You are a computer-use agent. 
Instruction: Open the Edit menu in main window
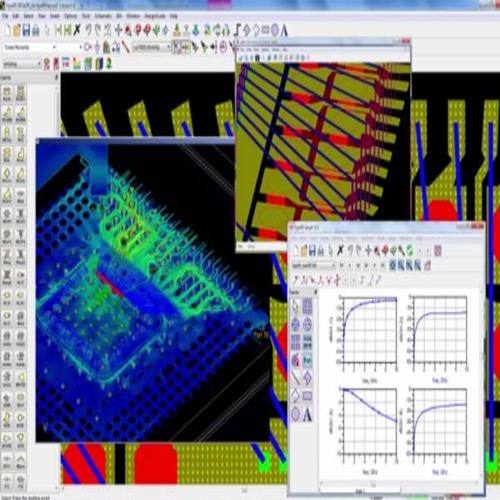click(16, 16)
